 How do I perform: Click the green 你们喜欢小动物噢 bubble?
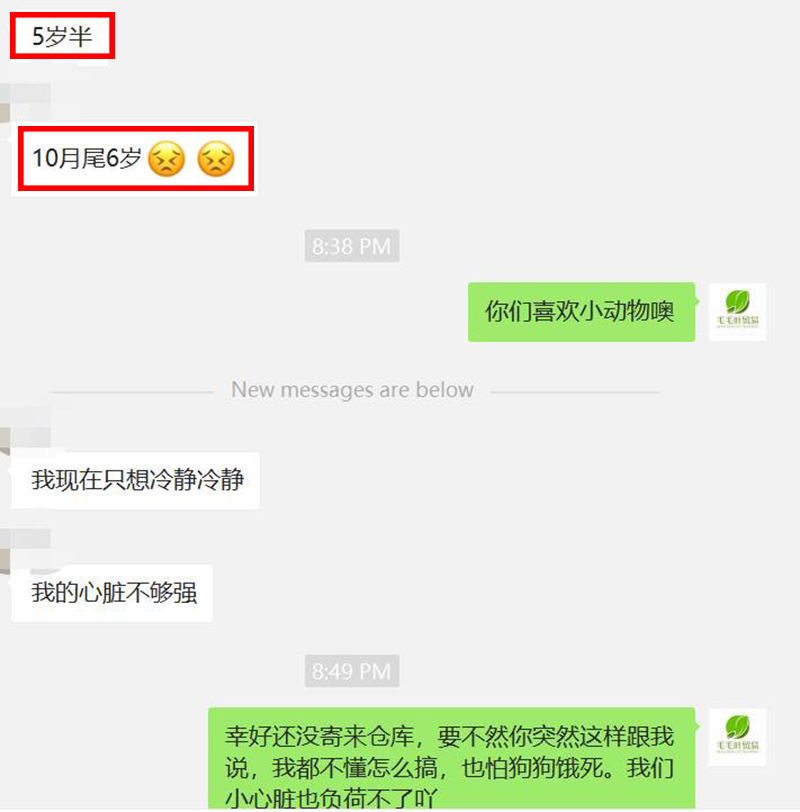point(581,312)
